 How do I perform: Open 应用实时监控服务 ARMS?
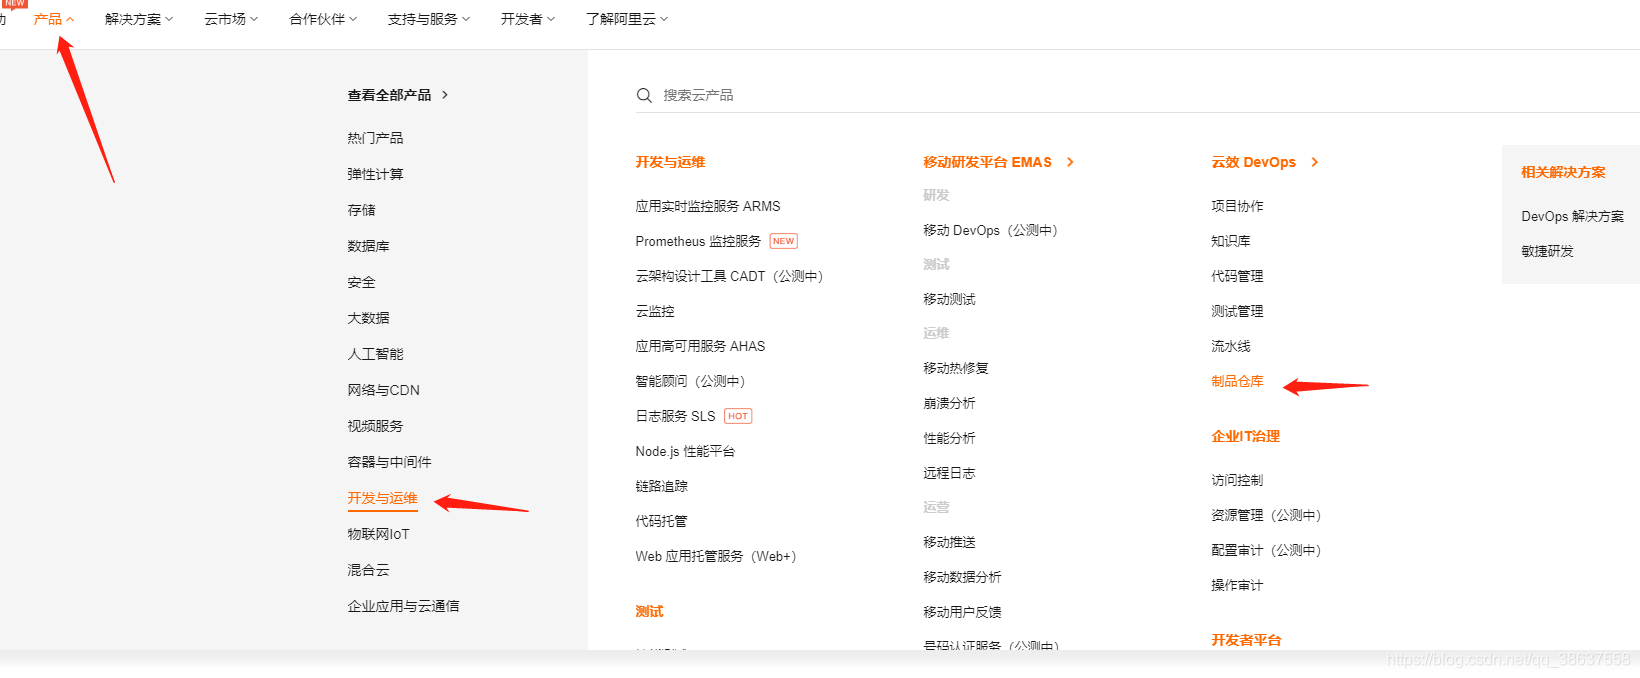click(x=708, y=206)
